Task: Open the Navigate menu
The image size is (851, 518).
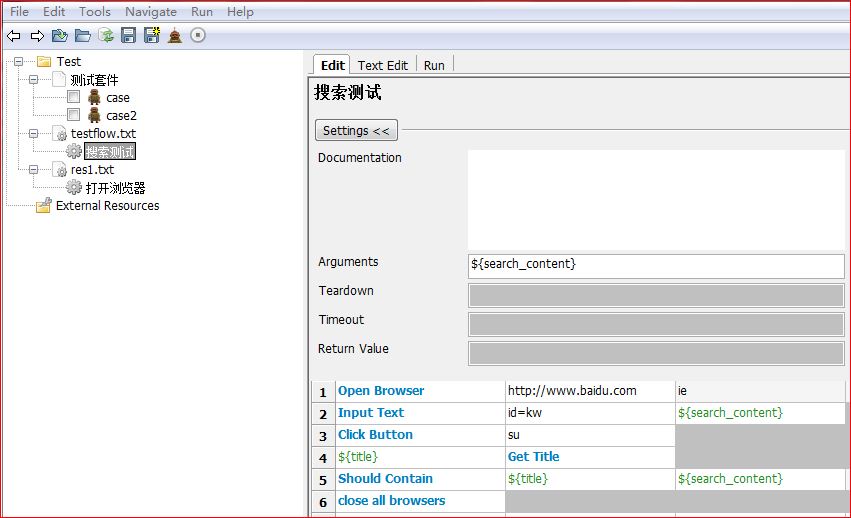Action: pos(151,11)
